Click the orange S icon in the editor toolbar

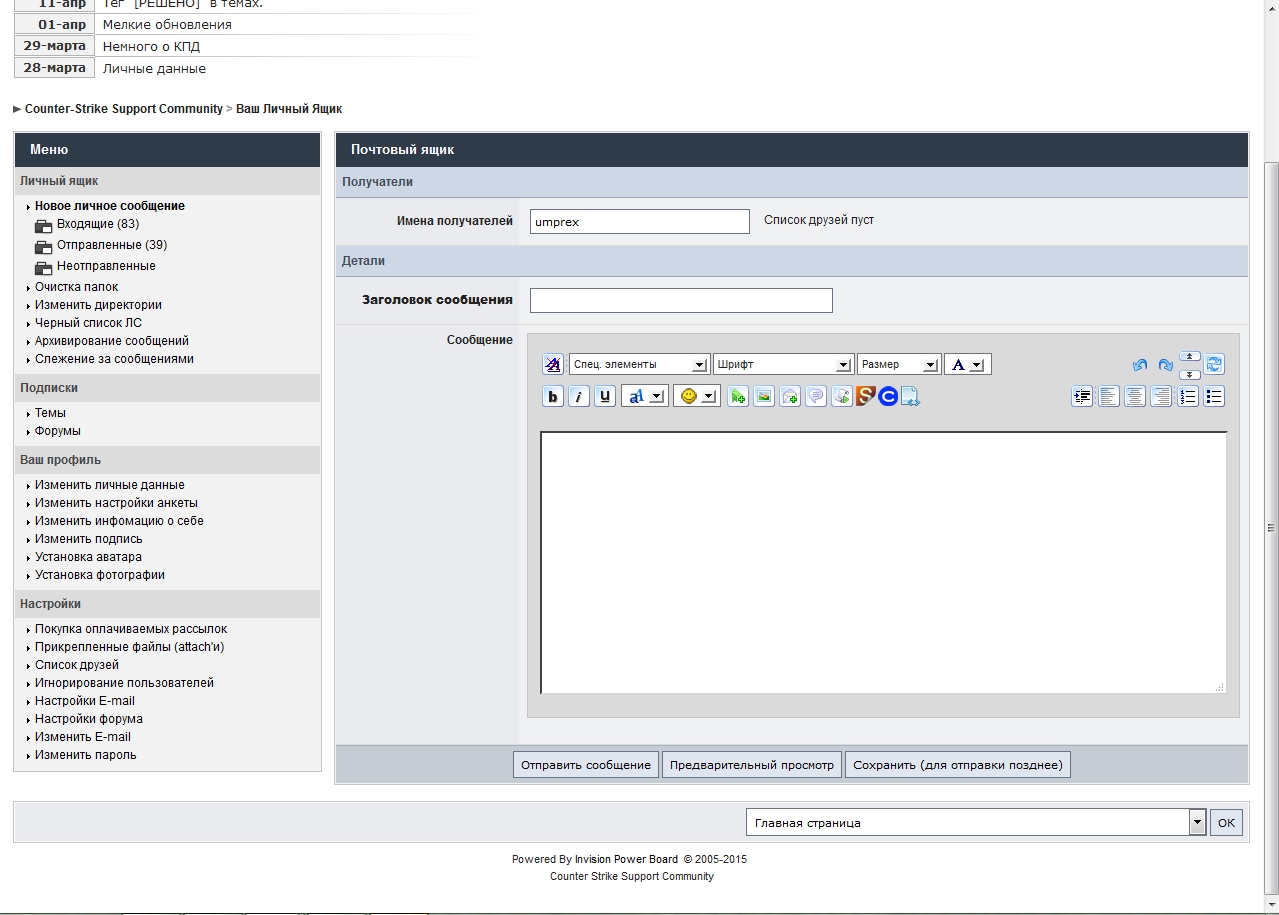click(x=866, y=397)
